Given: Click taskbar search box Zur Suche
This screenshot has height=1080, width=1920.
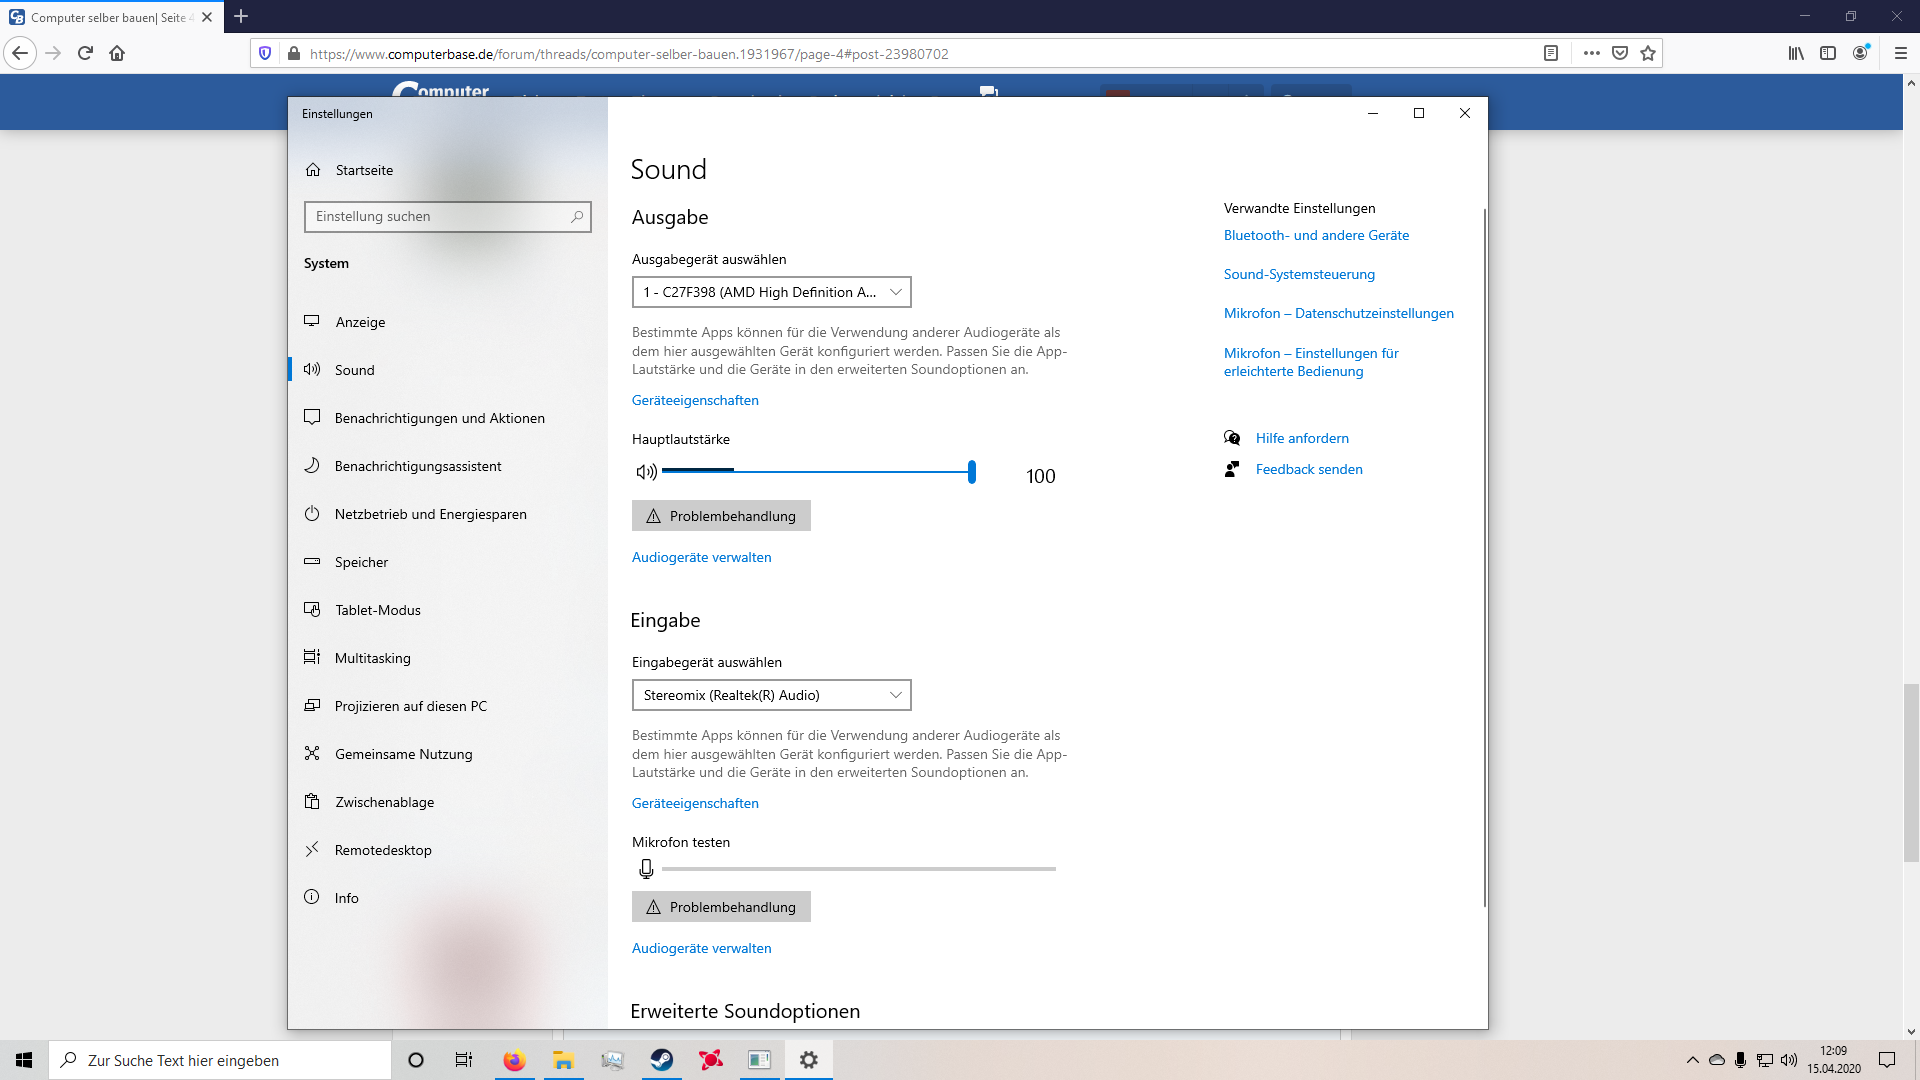Looking at the screenshot, I should click(220, 1060).
